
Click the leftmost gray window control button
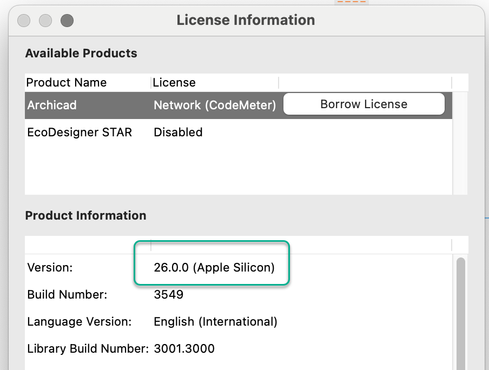[24, 20]
